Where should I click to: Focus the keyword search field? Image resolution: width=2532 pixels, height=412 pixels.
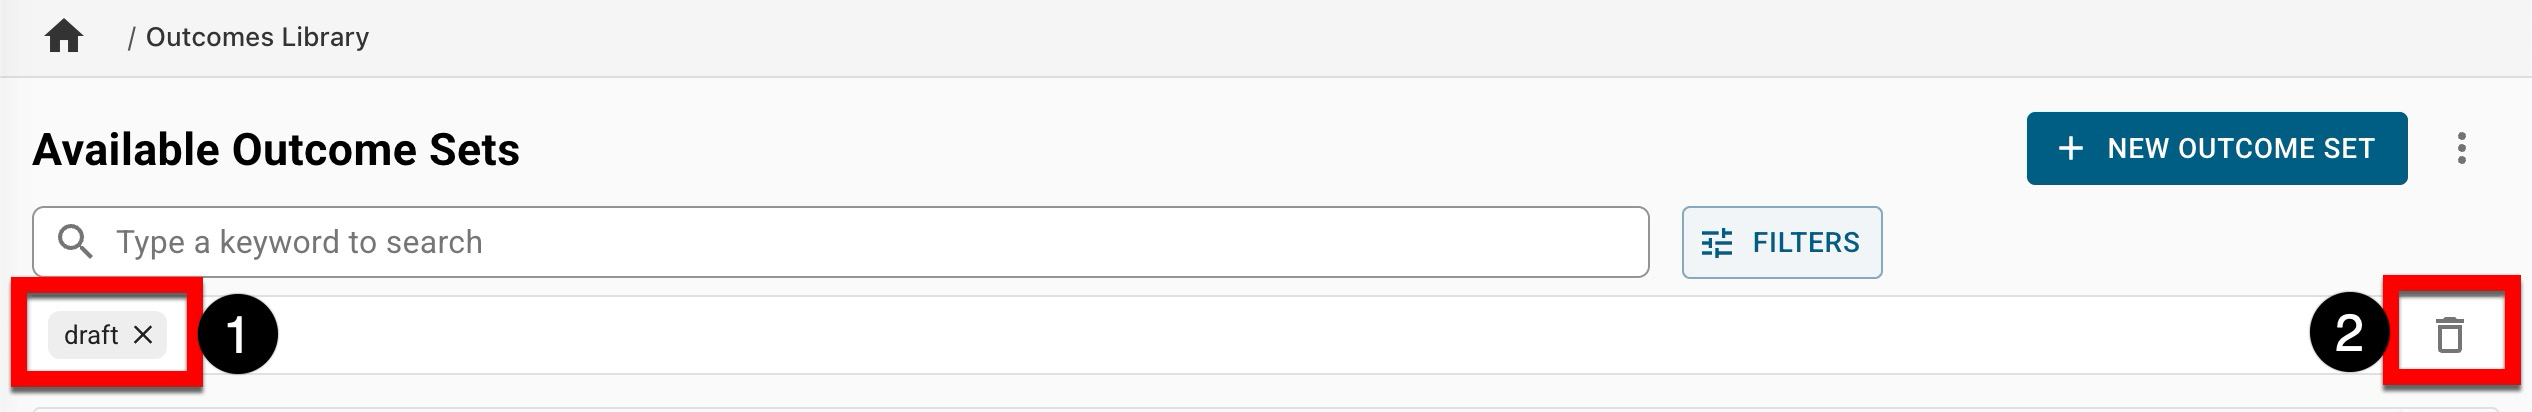point(840,242)
